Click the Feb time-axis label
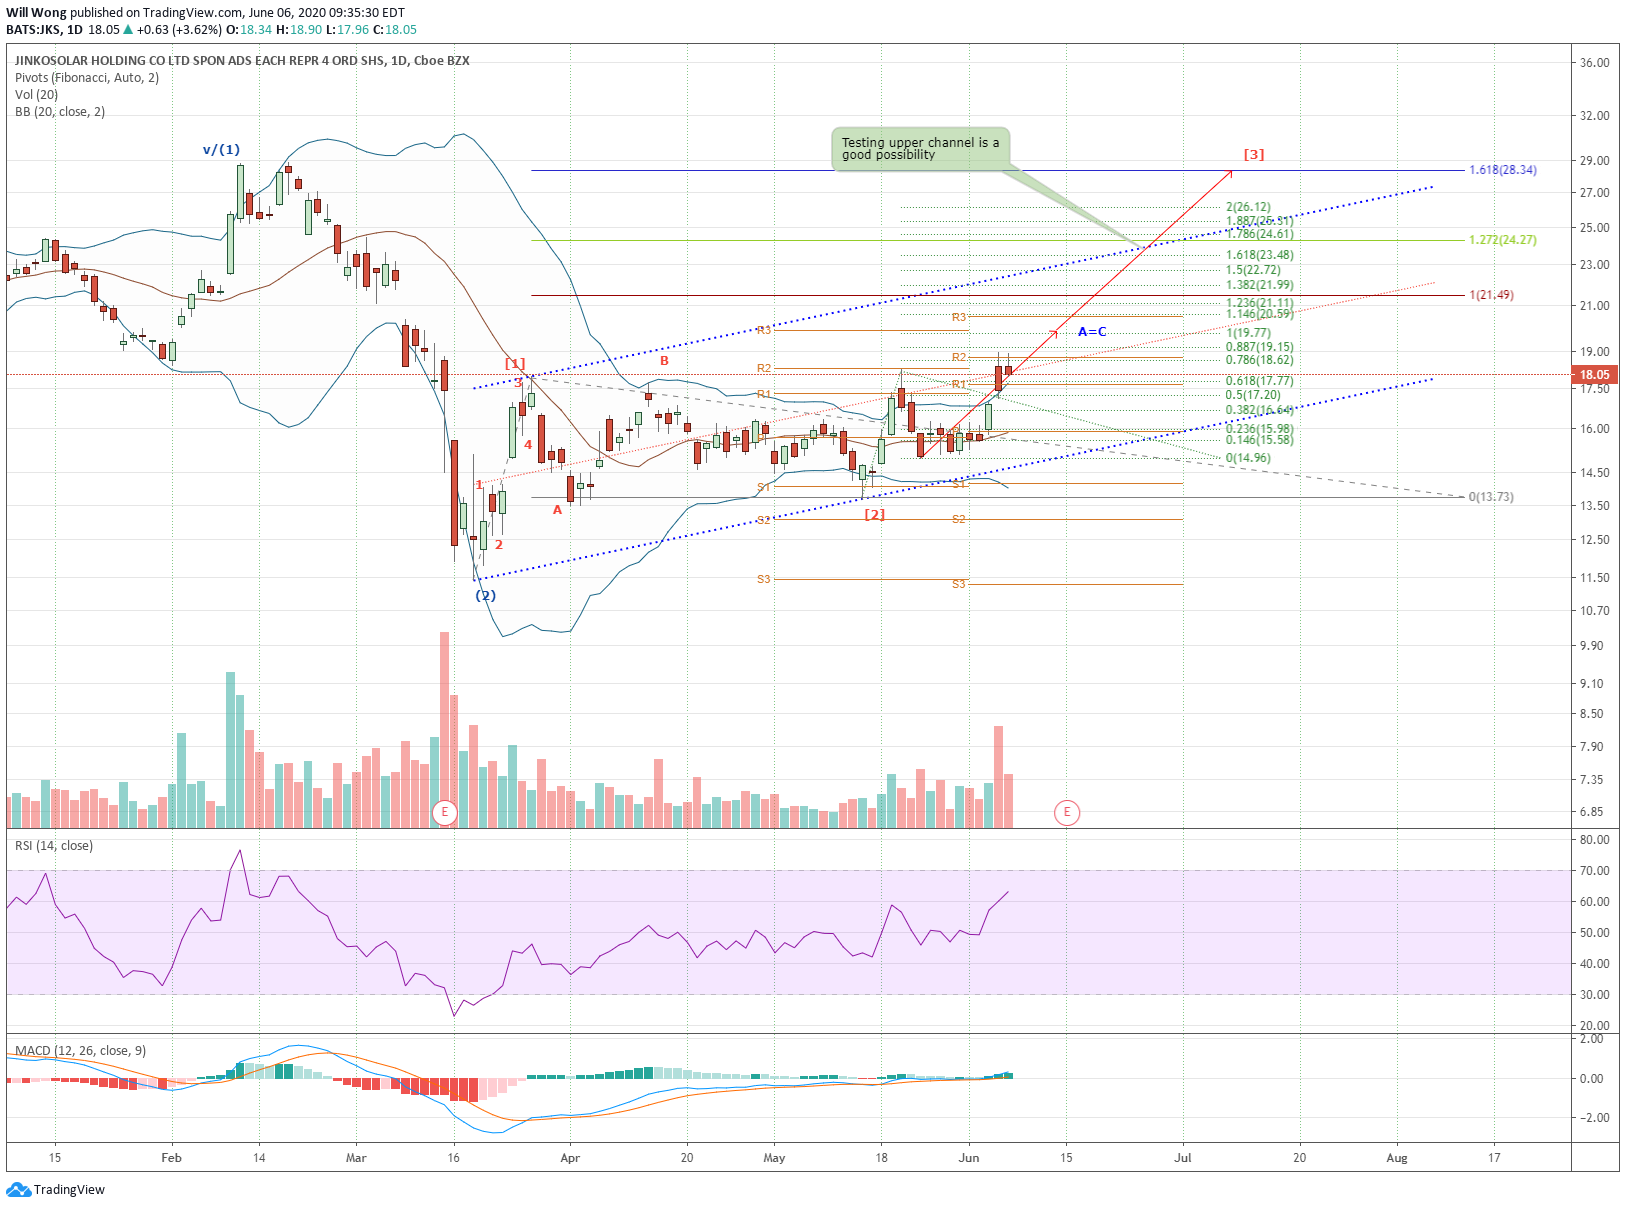The width and height of the screenshot is (1626, 1208). coord(171,1158)
